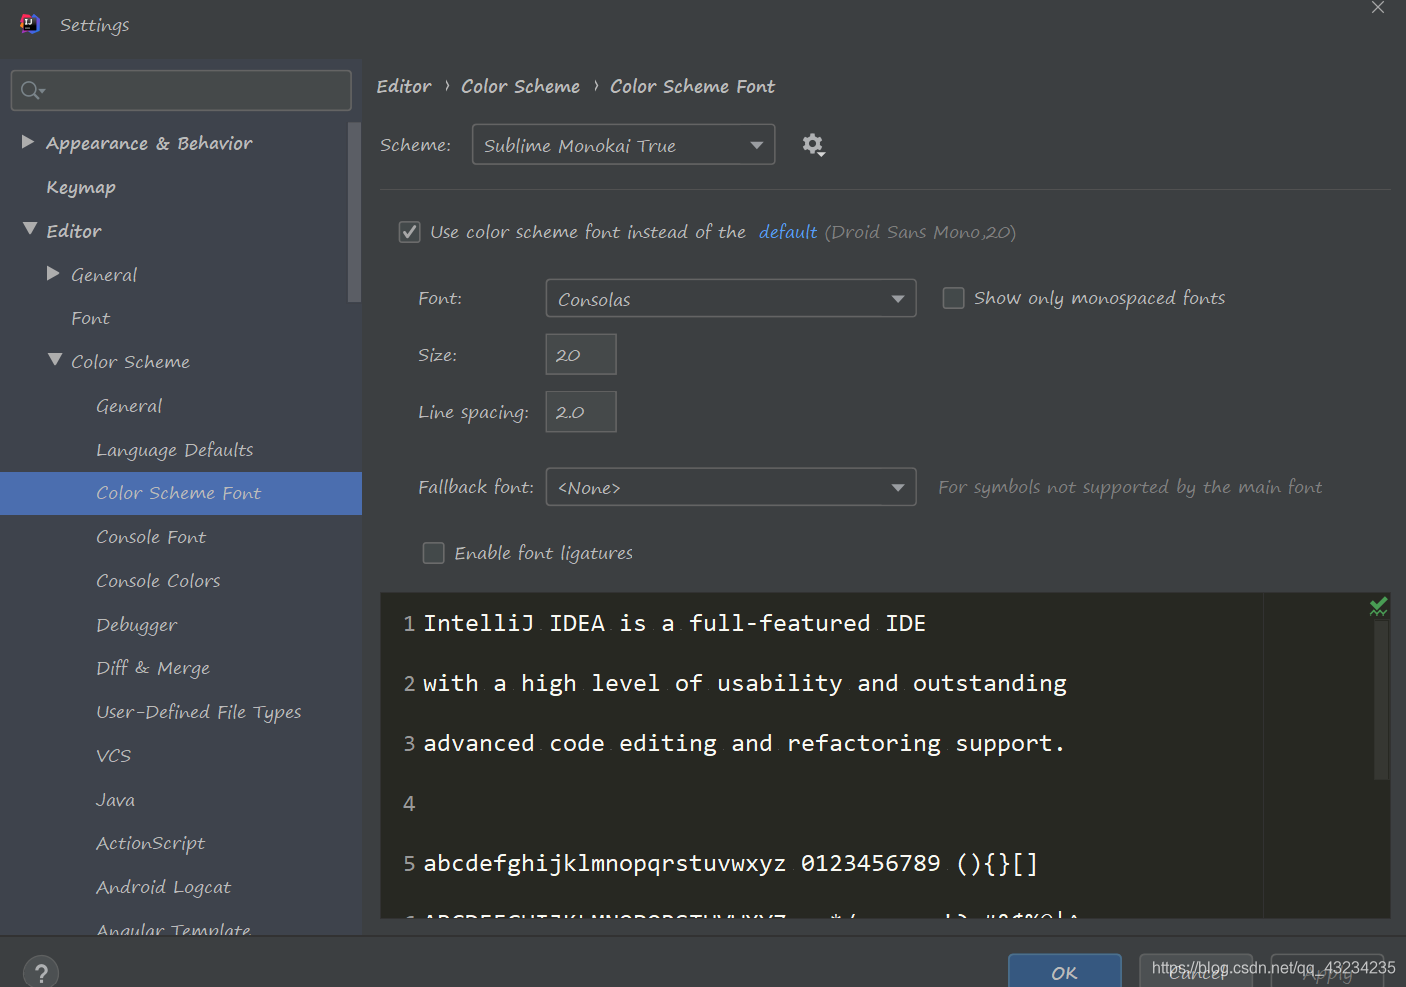
Task: Click the preview editor vertical scrollbar
Action: click(1381, 700)
